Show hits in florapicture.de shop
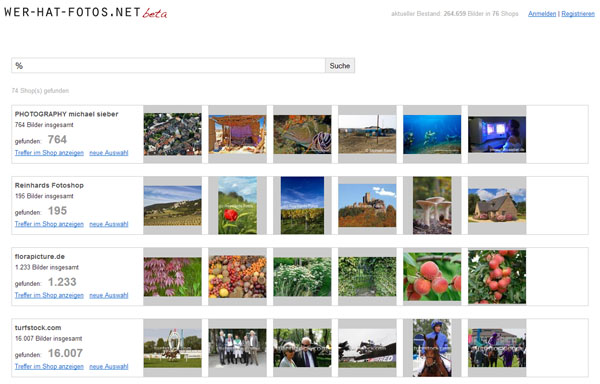 [x=49, y=295]
